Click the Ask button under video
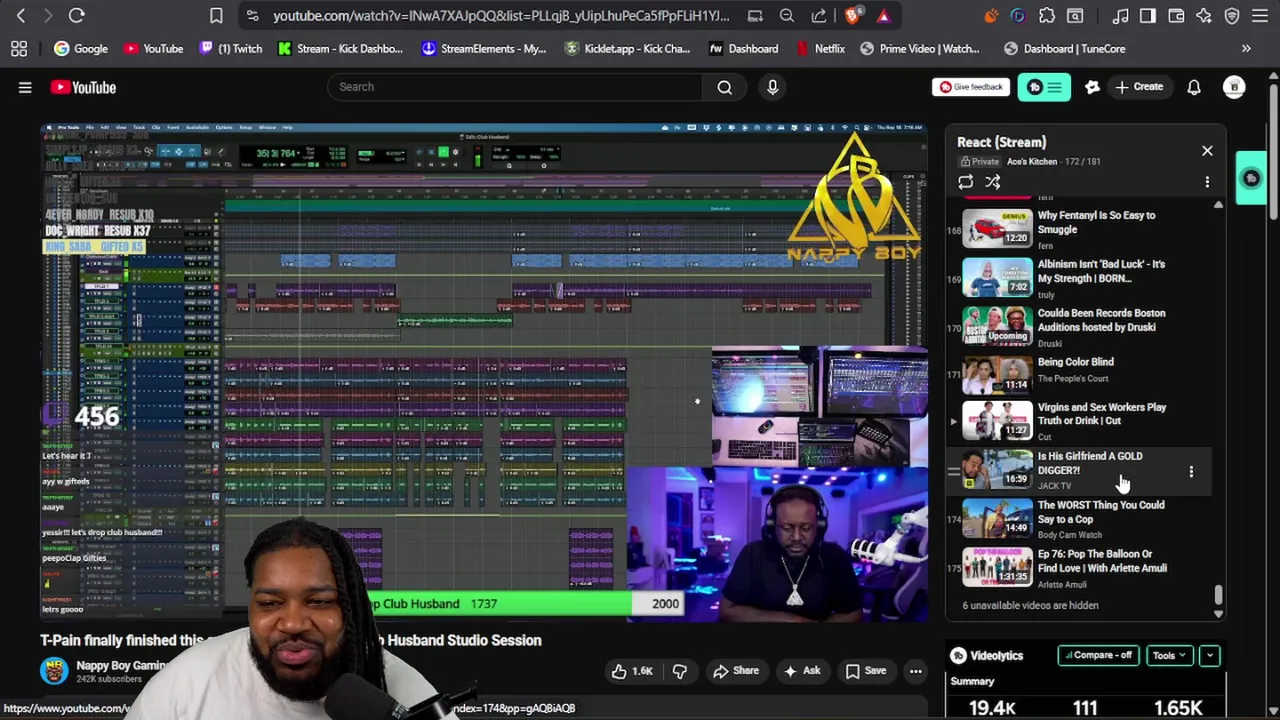This screenshot has width=1280, height=720. coord(802,671)
